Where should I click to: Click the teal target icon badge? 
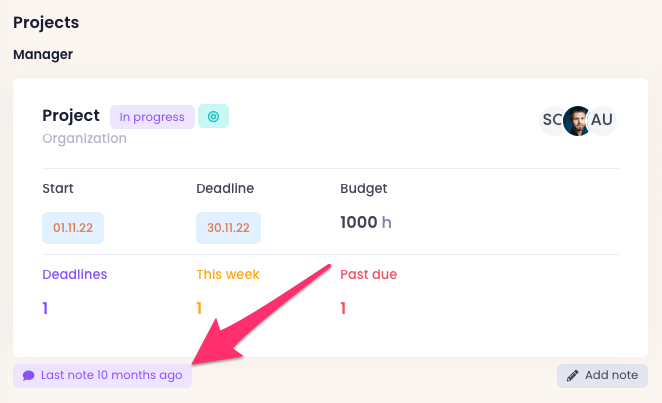tap(213, 116)
